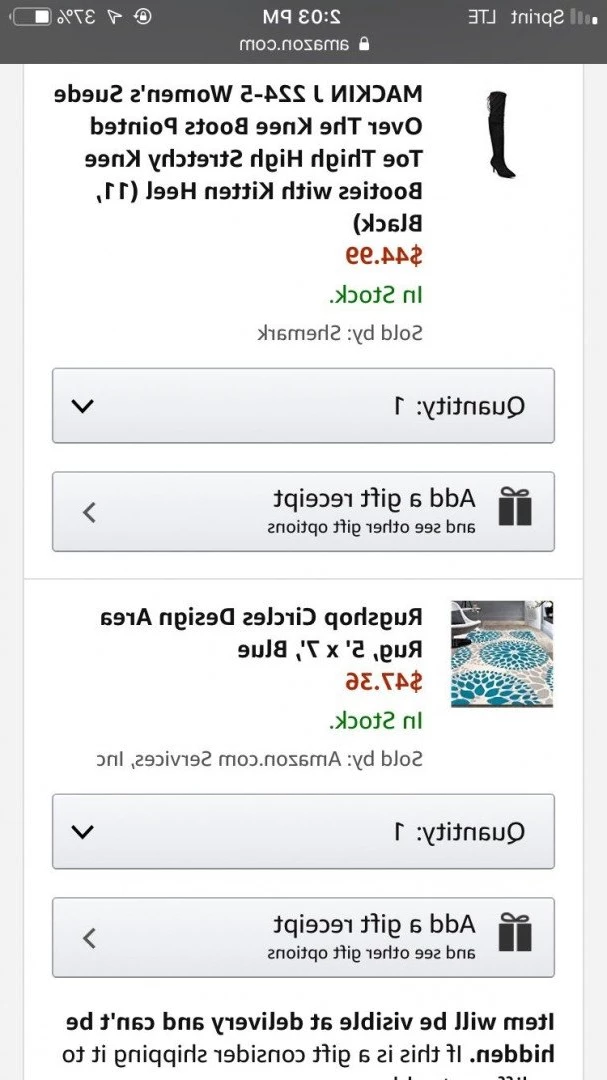Screen dimensions: 607x1080
Task: Tap the arrow on rug gift receipt row
Action: tap(89, 938)
